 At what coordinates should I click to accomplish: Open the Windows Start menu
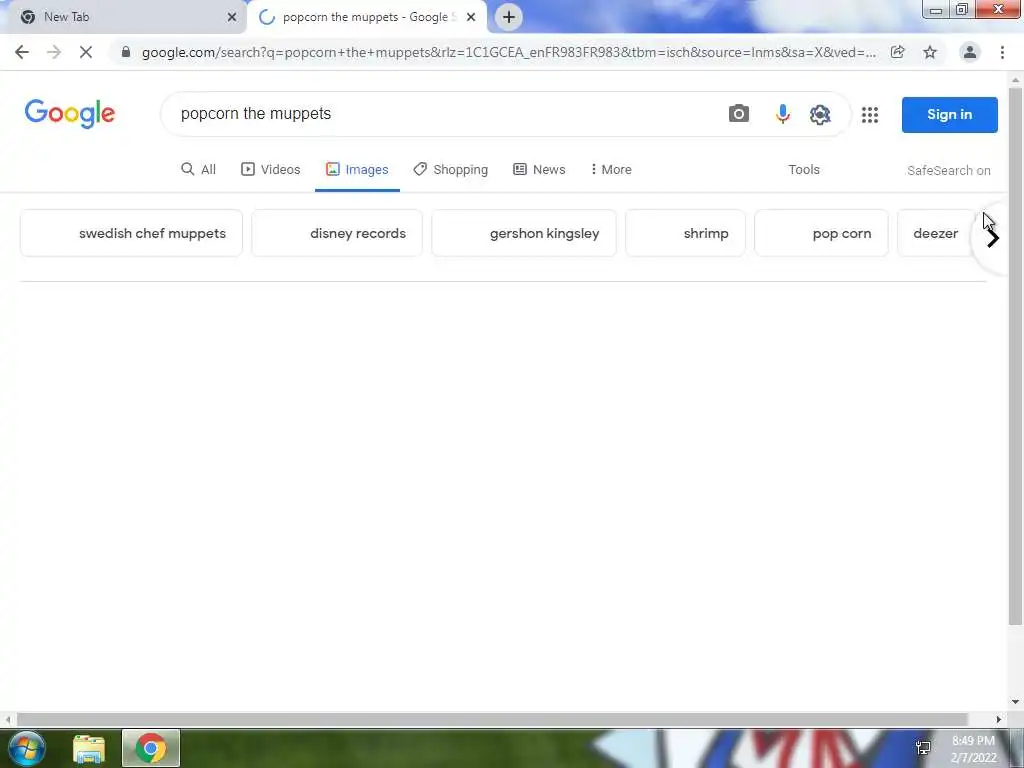click(27, 748)
